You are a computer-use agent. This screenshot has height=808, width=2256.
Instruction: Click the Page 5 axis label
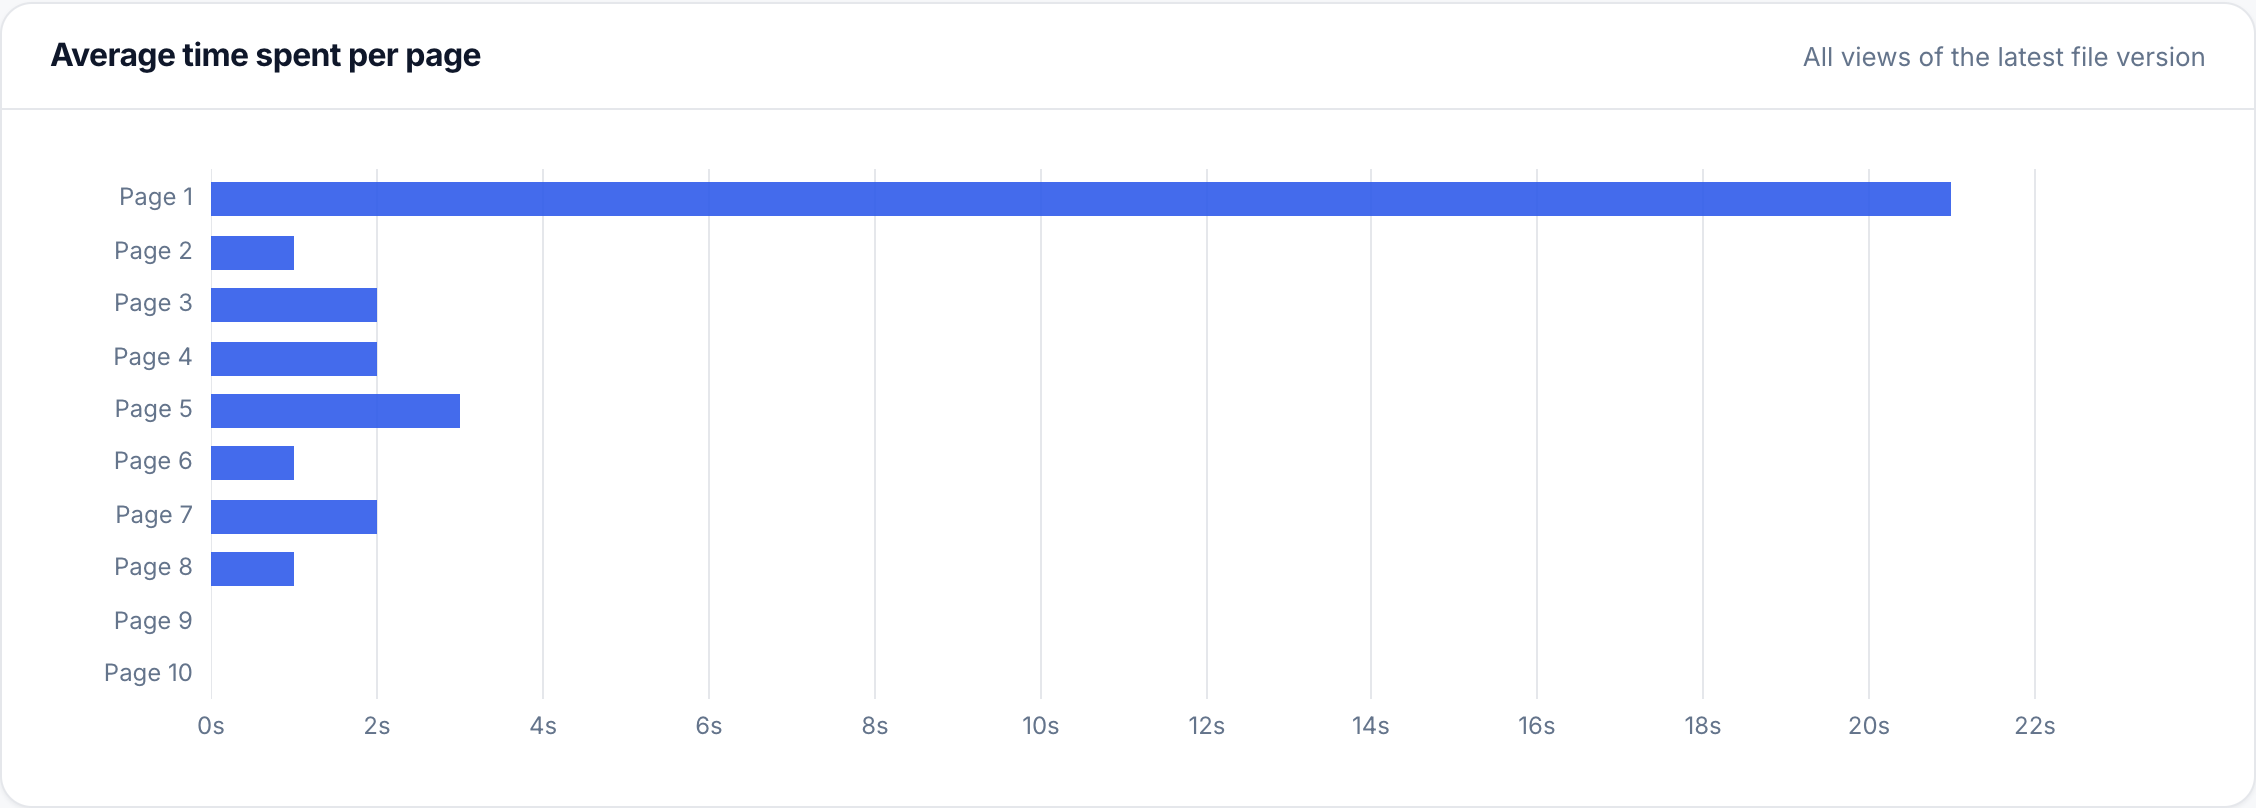point(153,409)
